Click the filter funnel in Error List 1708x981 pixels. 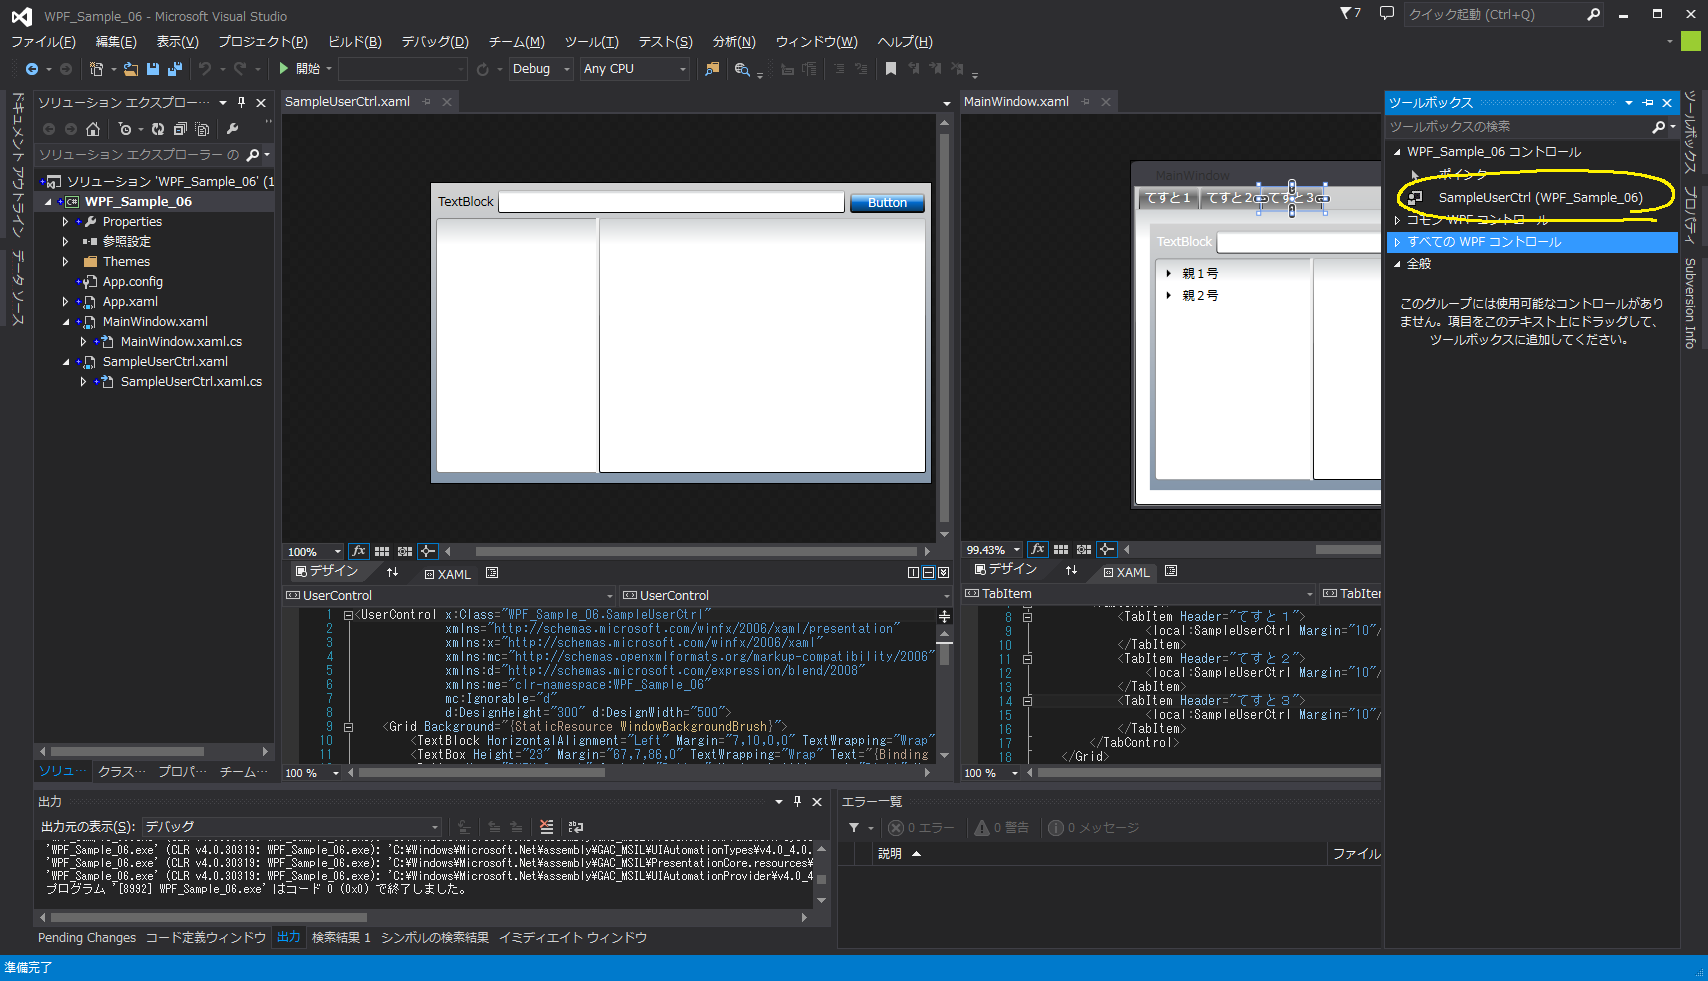(854, 828)
